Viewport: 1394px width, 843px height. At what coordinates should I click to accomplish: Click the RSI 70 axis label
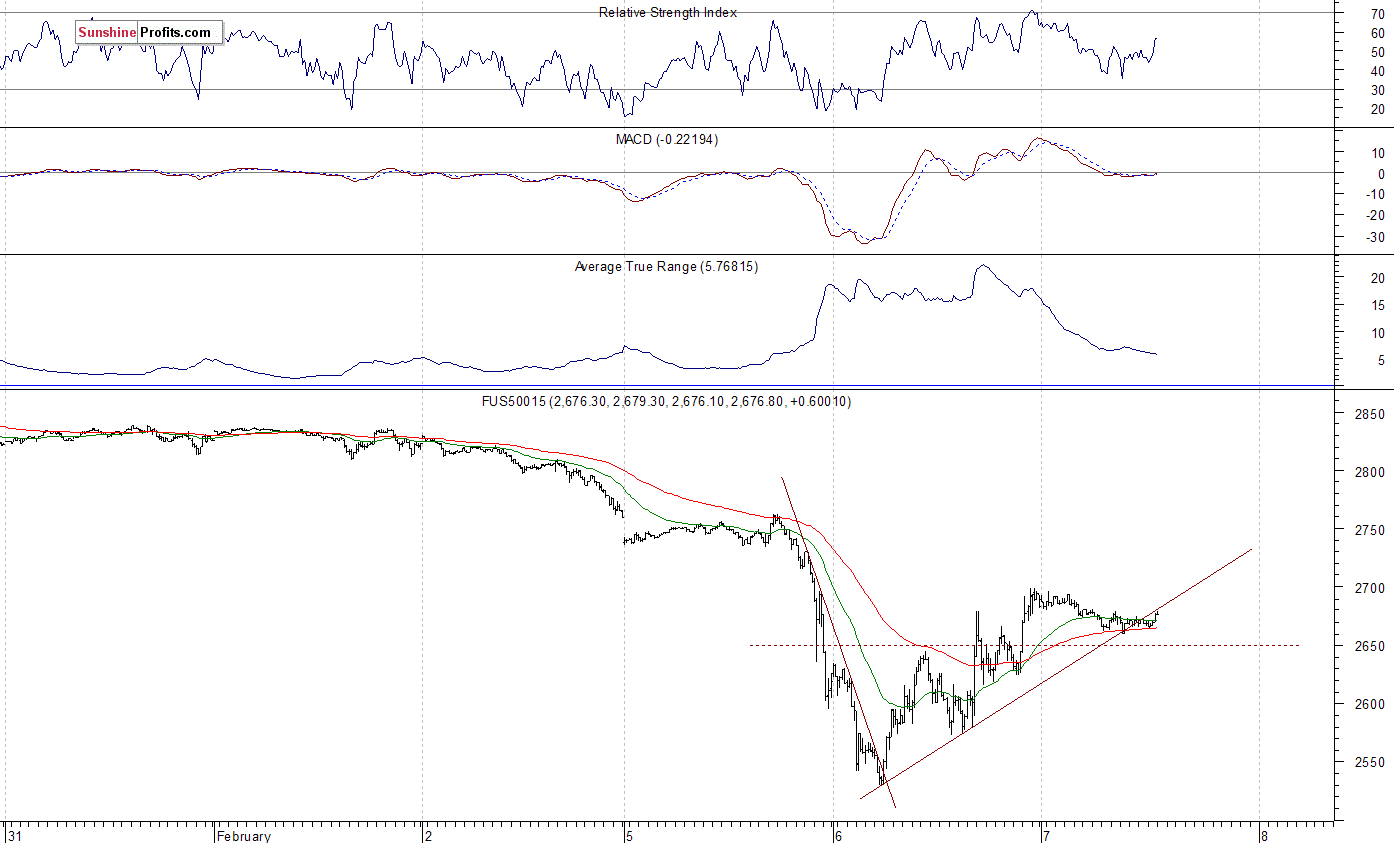click(x=1378, y=13)
